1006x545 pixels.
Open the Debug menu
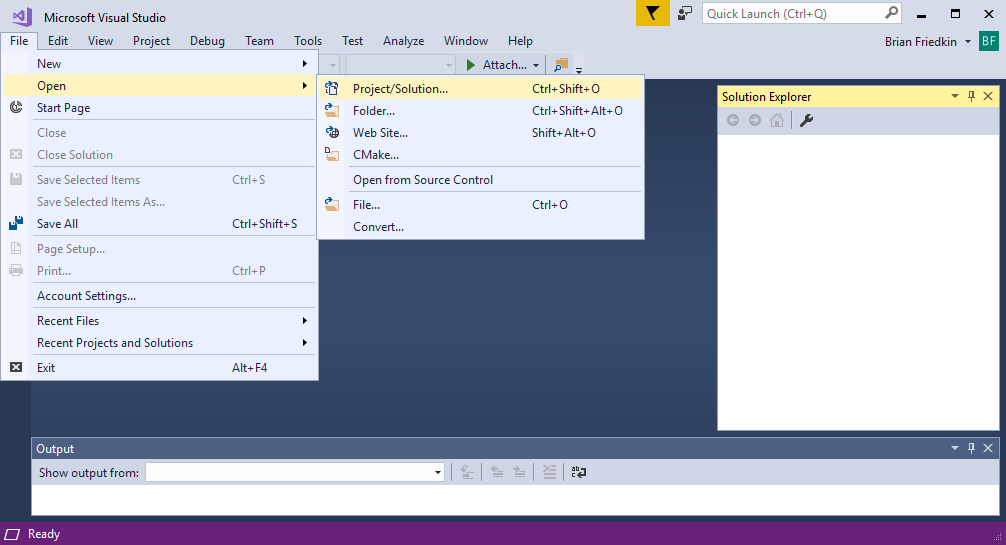[x=207, y=40]
